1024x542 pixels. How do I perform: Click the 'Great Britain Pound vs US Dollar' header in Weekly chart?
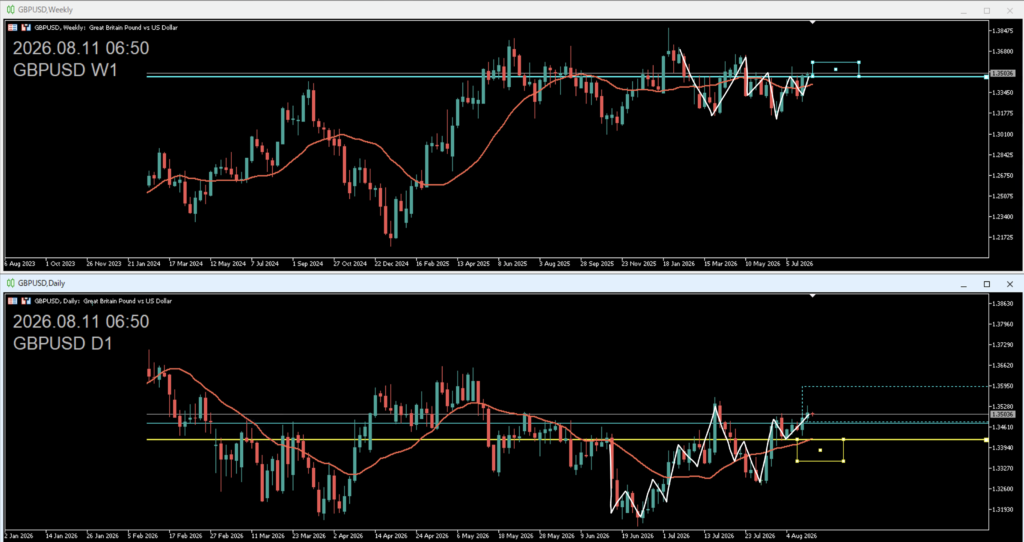(133, 28)
